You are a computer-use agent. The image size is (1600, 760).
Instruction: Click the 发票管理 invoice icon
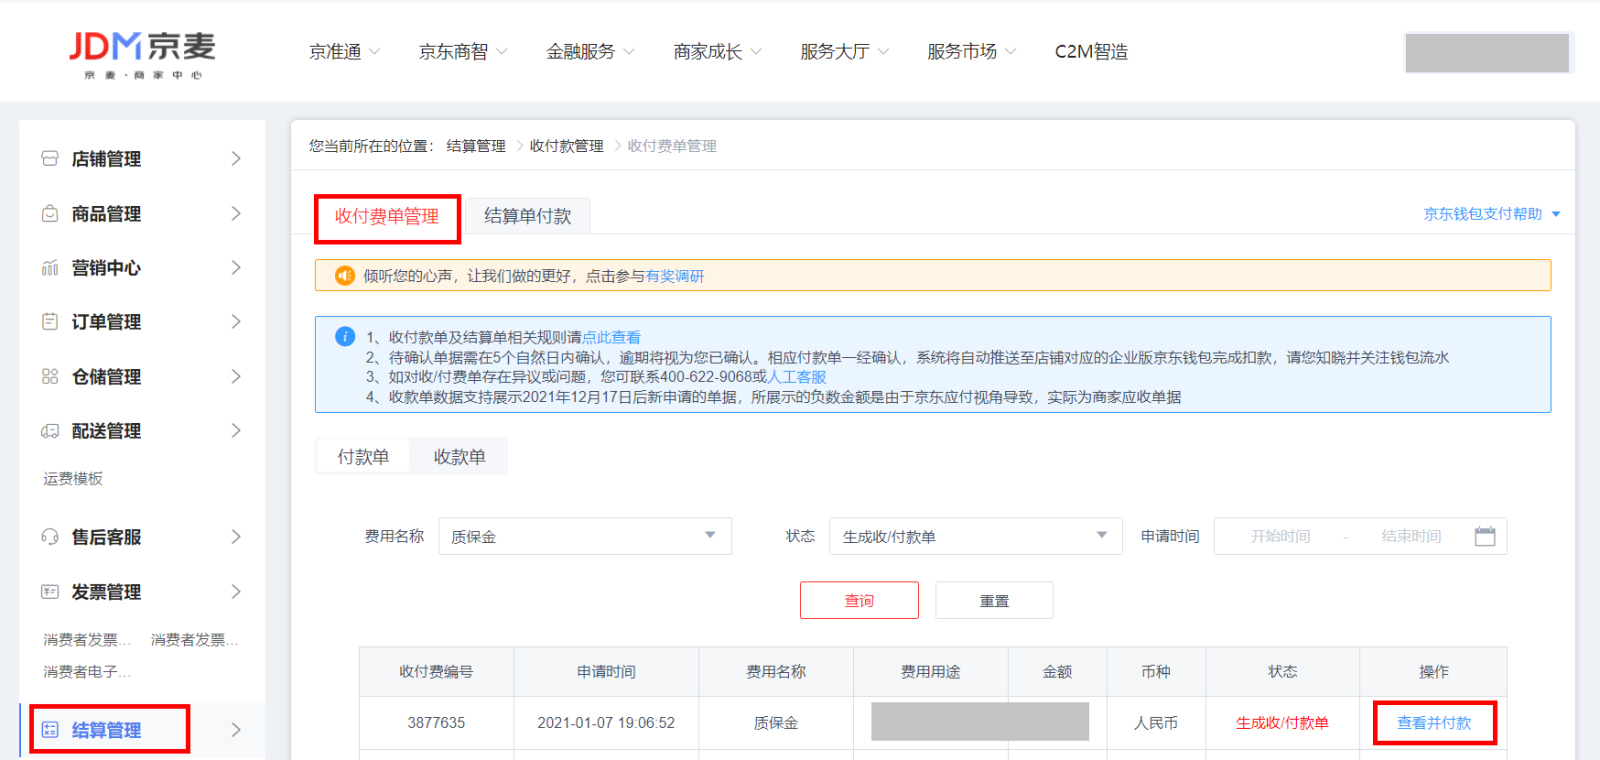[x=50, y=591]
